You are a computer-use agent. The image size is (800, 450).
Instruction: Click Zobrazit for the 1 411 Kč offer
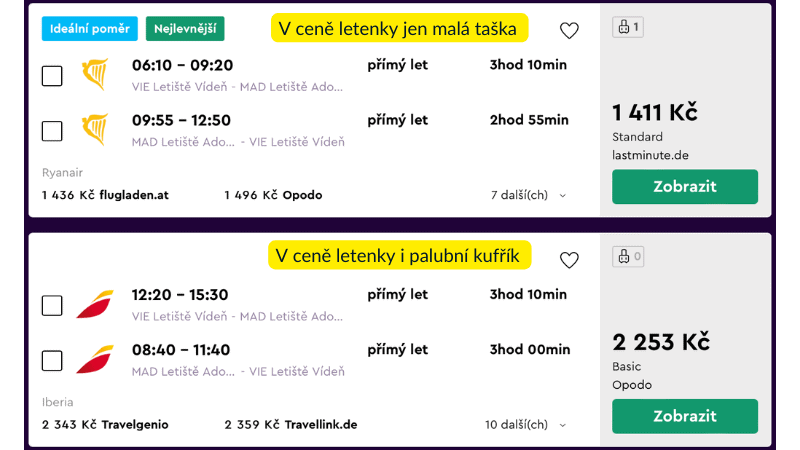(x=685, y=187)
